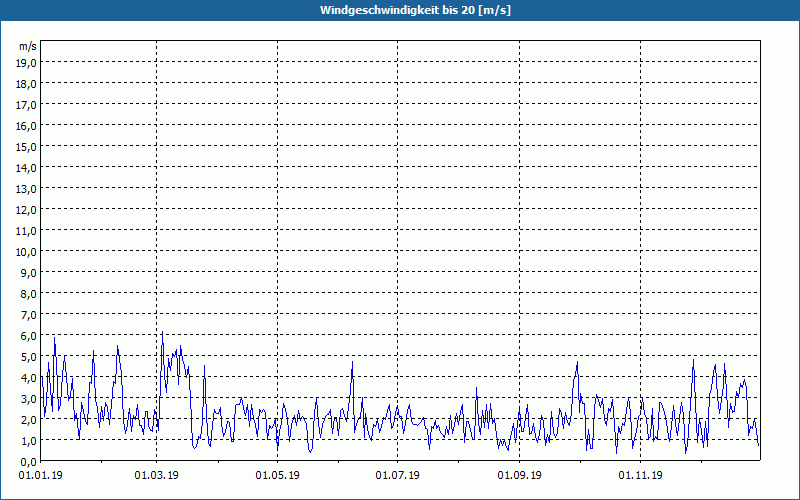Click the 01.05.19 x-axis date
Screen dimensions: 800x500
coord(277,475)
